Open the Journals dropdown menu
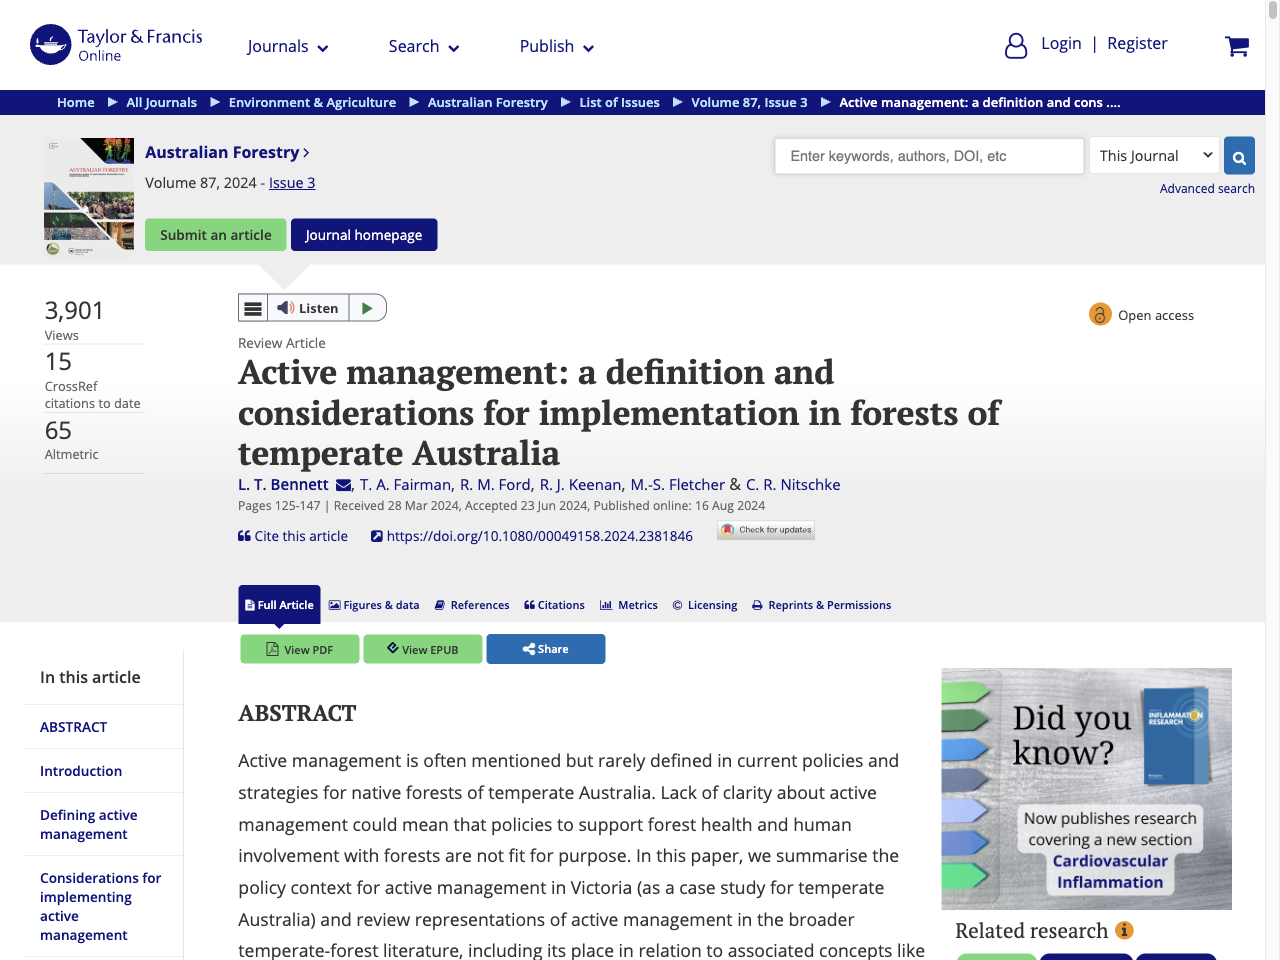The width and height of the screenshot is (1280, 960). click(x=287, y=46)
